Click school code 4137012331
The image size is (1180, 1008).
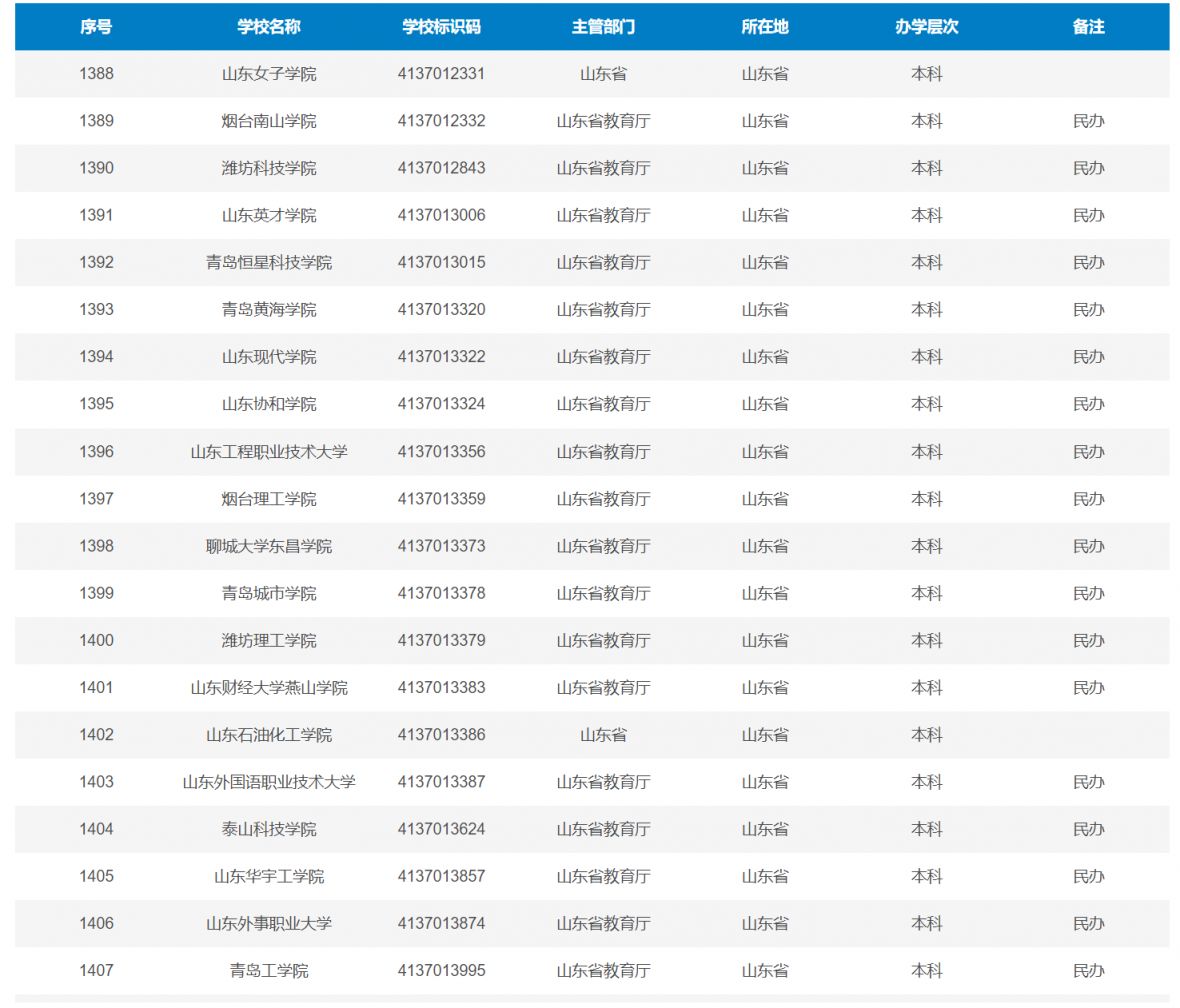tap(442, 74)
